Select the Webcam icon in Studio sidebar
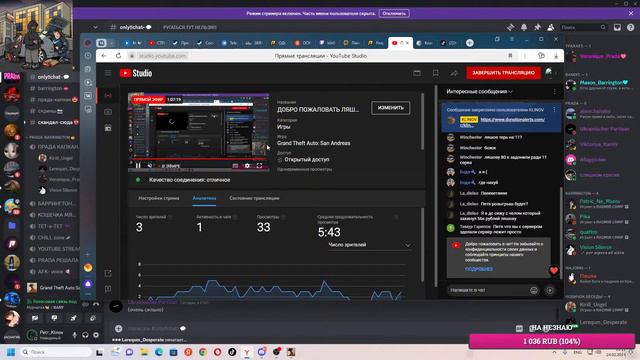640x360 pixels. 108,111
